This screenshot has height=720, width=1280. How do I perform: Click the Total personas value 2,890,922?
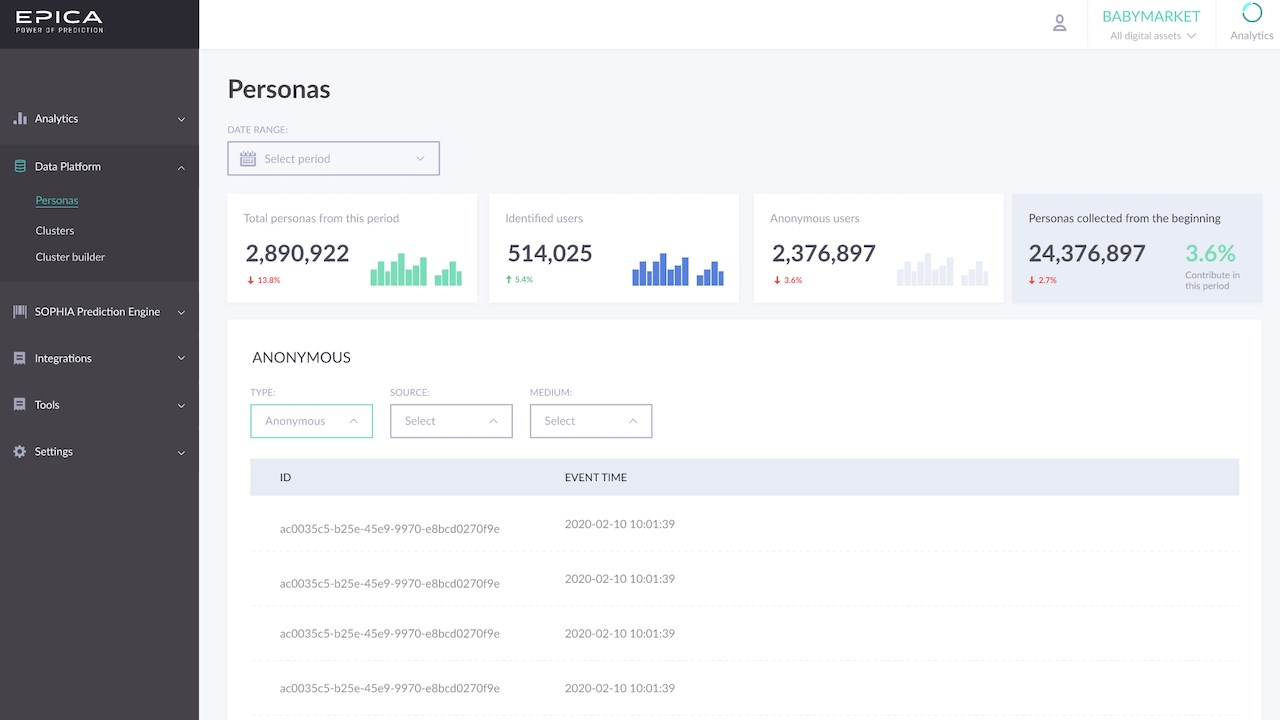[297, 253]
